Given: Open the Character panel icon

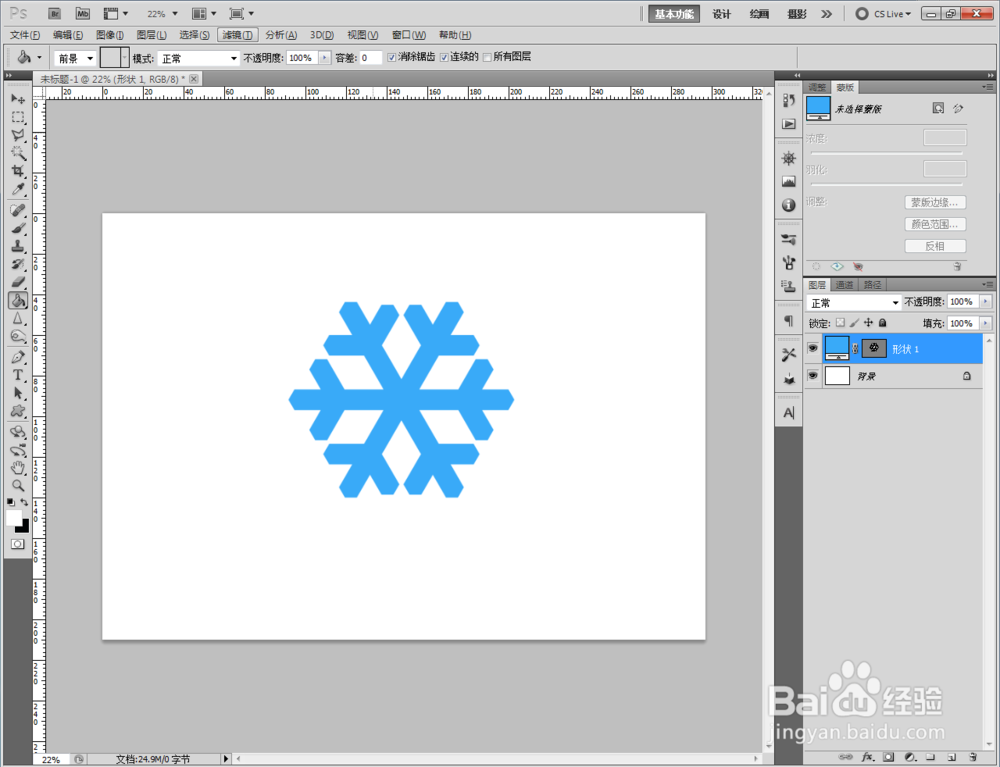Looking at the screenshot, I should 789,413.
